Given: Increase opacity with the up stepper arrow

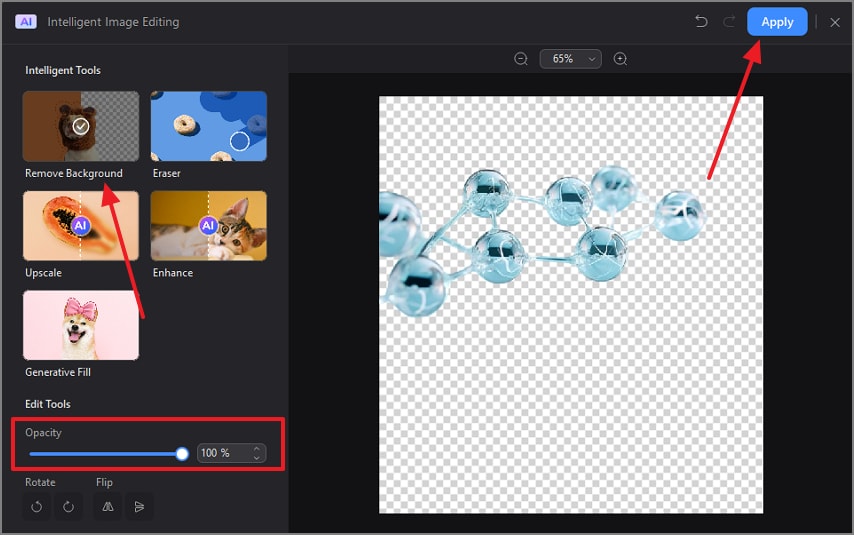Looking at the screenshot, I should pos(257,448).
